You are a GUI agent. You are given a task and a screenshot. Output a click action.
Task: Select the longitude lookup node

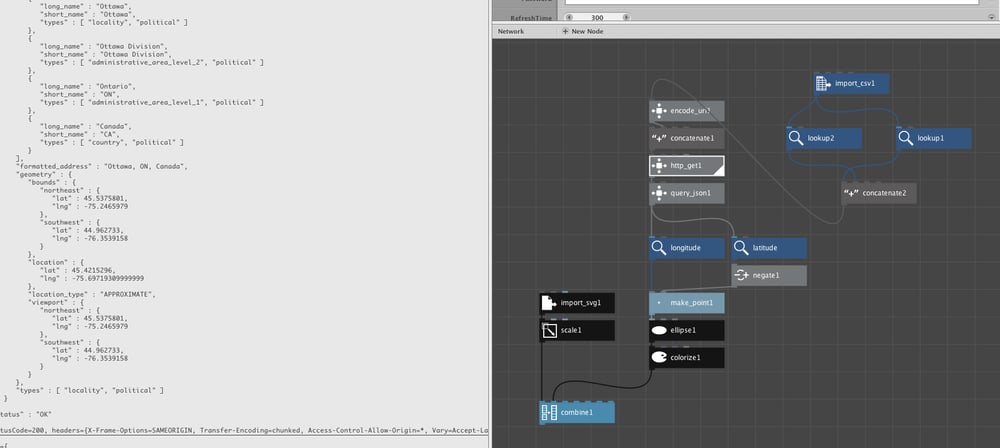tap(686, 248)
